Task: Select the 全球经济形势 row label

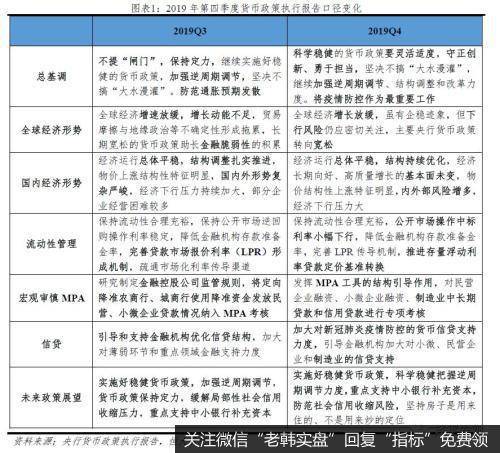Action: pos(51,130)
